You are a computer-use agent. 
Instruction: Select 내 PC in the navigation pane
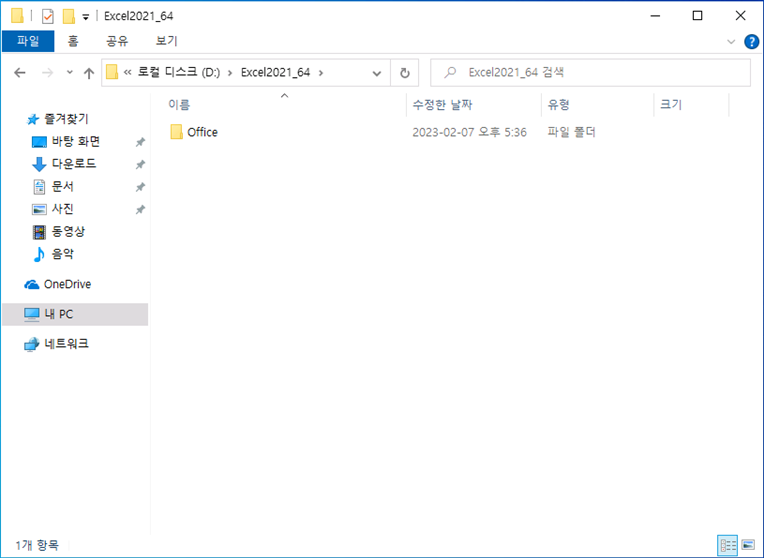(x=75, y=314)
